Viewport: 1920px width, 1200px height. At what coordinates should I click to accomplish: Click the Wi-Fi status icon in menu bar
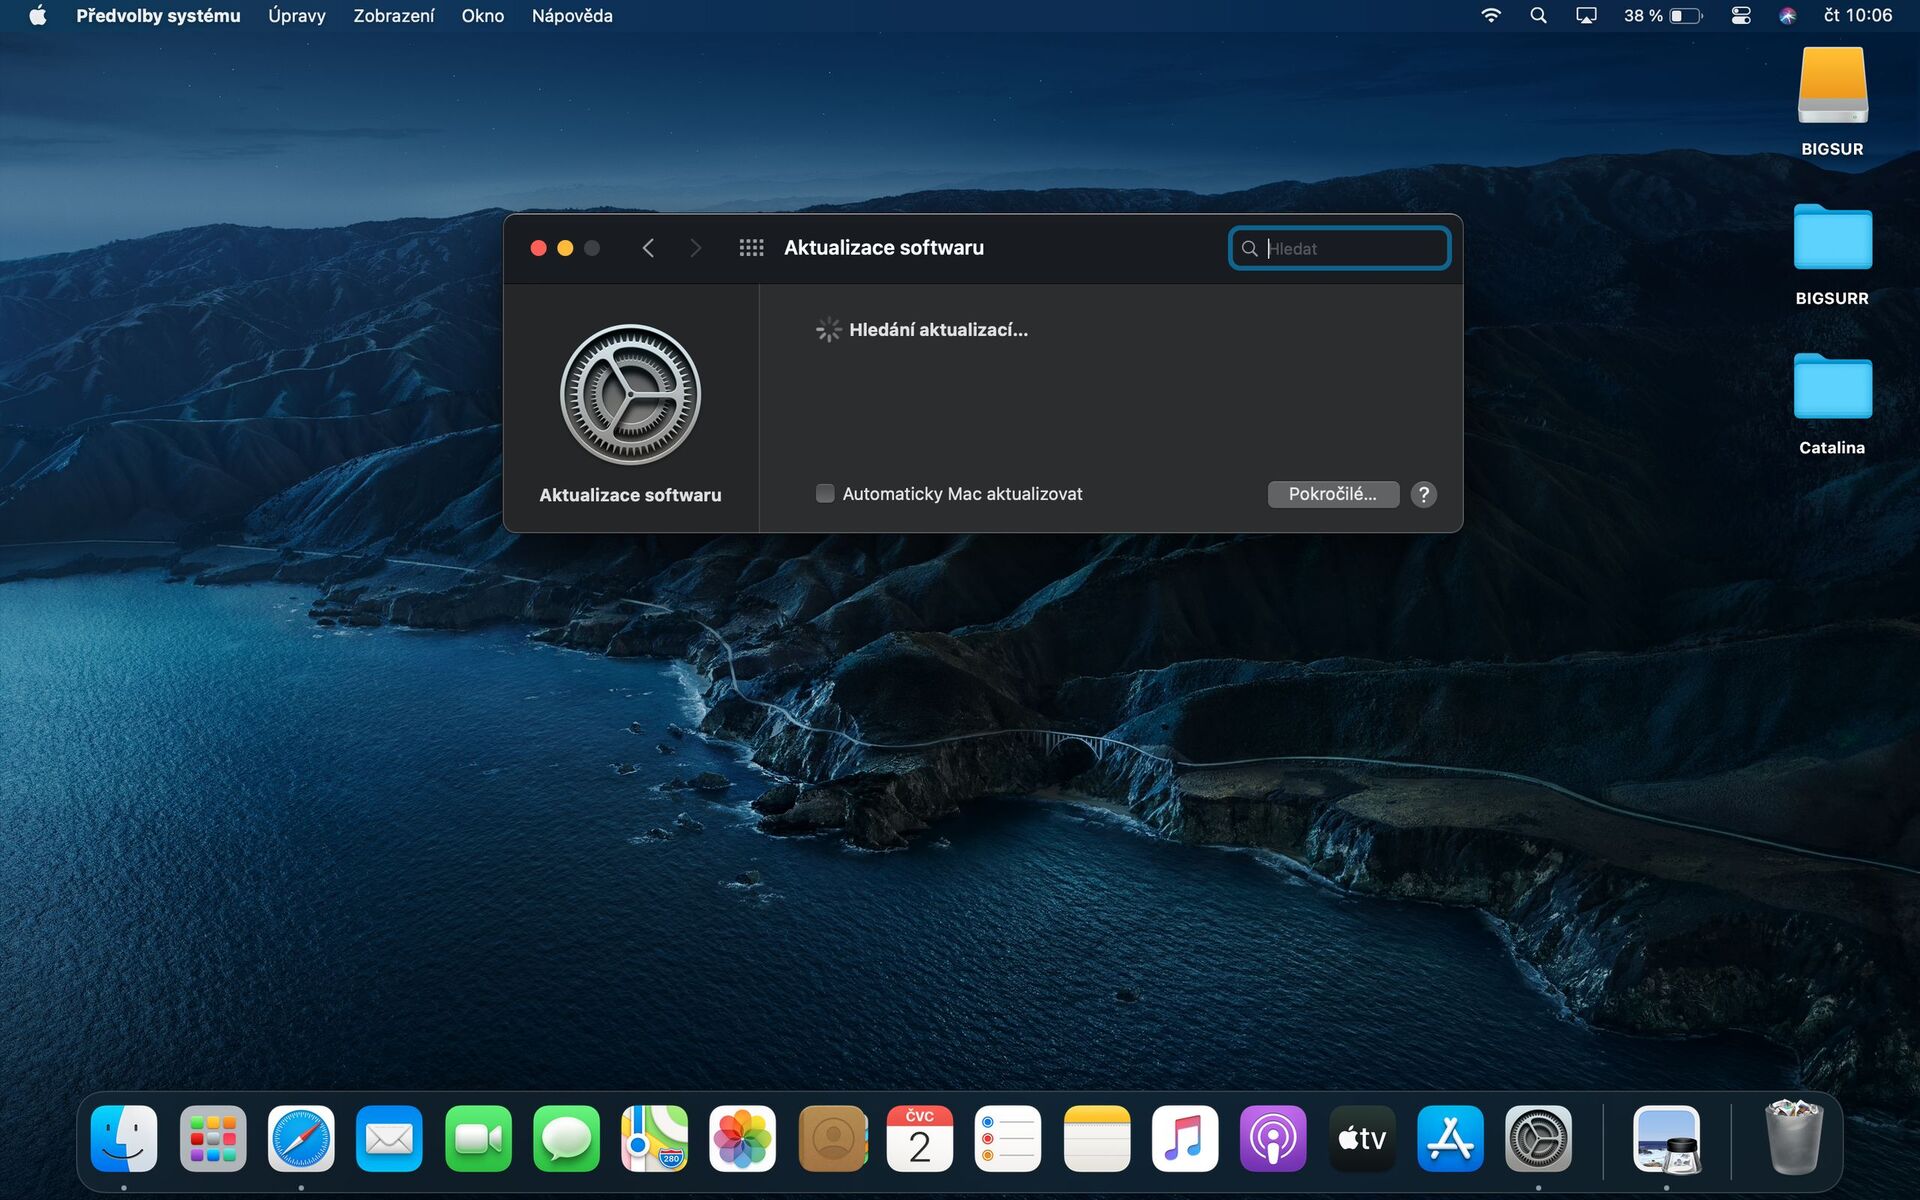point(1491,15)
